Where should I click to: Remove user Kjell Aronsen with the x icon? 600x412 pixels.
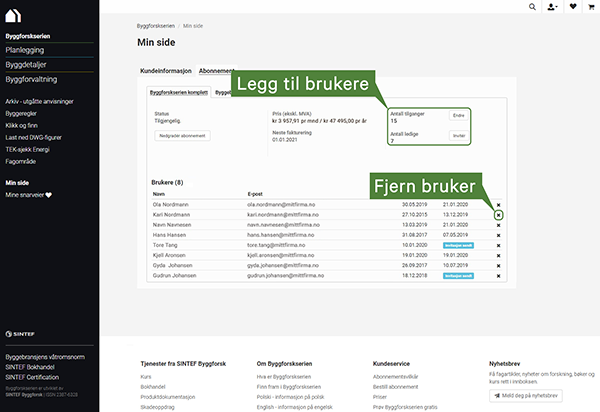tap(498, 256)
